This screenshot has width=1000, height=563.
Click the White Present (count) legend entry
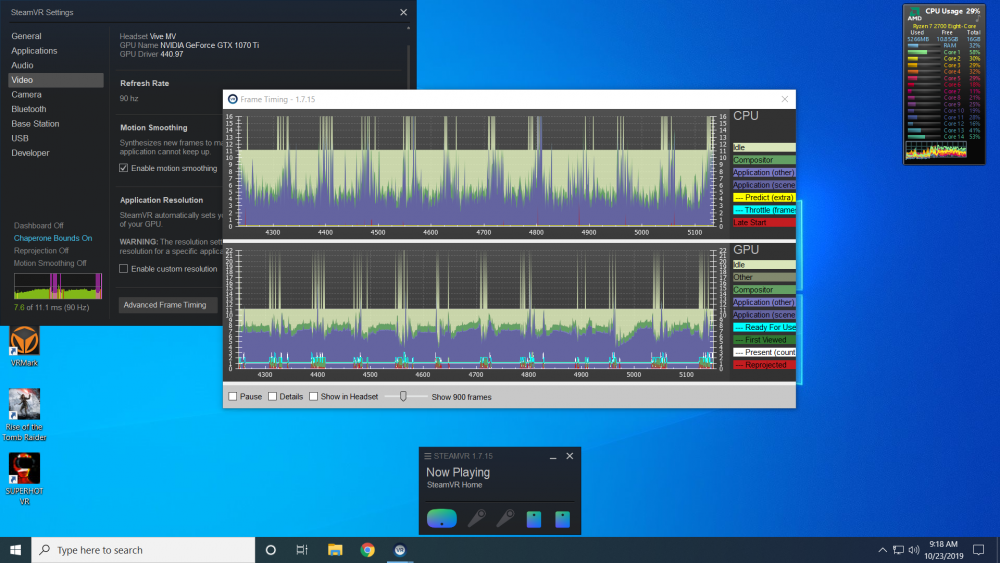(x=764, y=352)
